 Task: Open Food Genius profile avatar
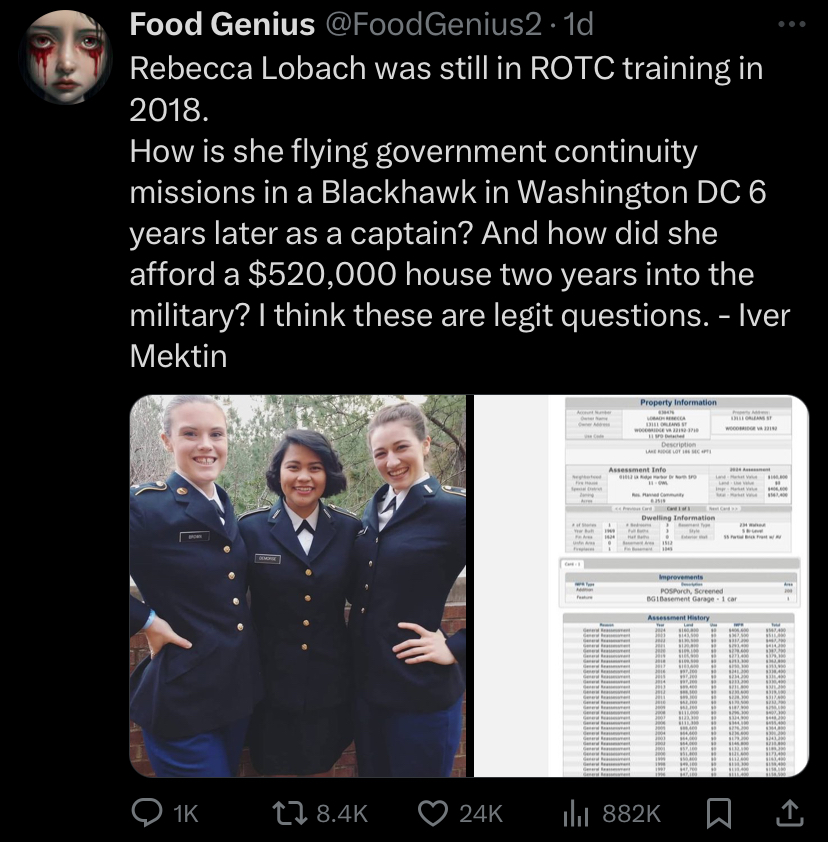(65, 56)
